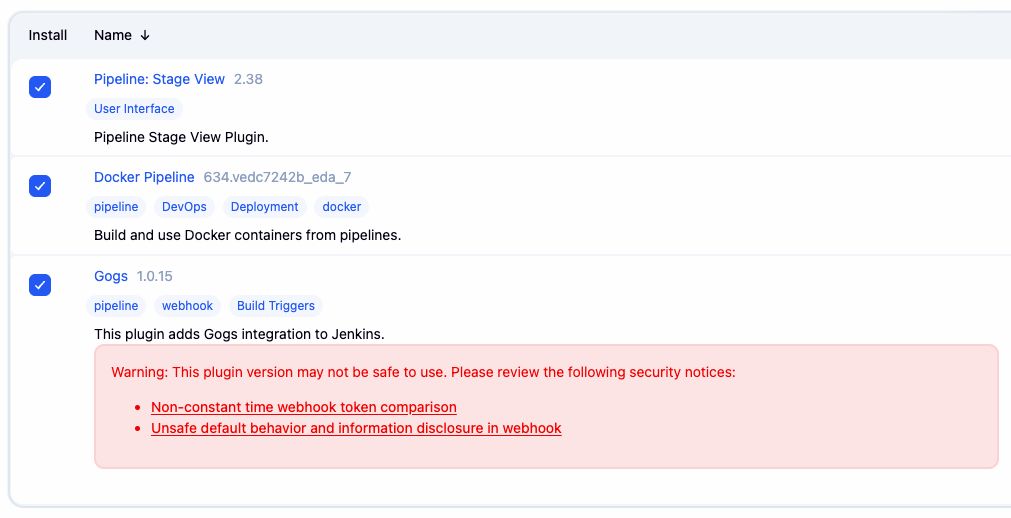Click the Gogs integration description text
The image size is (1011, 518).
click(239, 334)
